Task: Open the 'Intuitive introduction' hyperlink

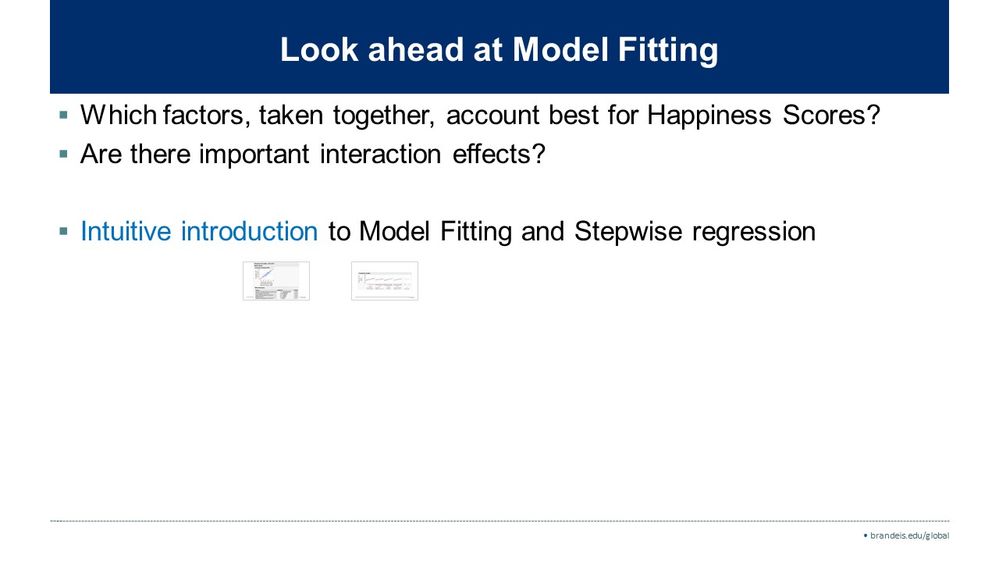Action: pos(198,231)
